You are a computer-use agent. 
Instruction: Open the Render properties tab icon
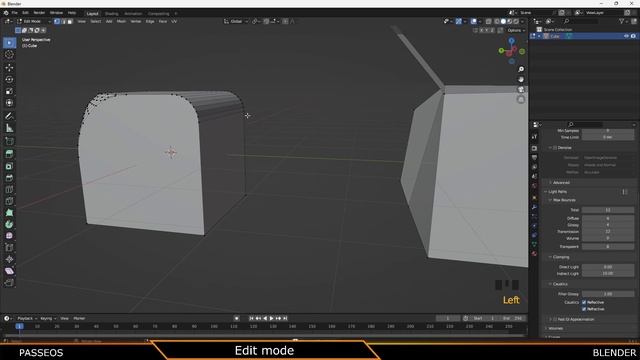click(535, 148)
